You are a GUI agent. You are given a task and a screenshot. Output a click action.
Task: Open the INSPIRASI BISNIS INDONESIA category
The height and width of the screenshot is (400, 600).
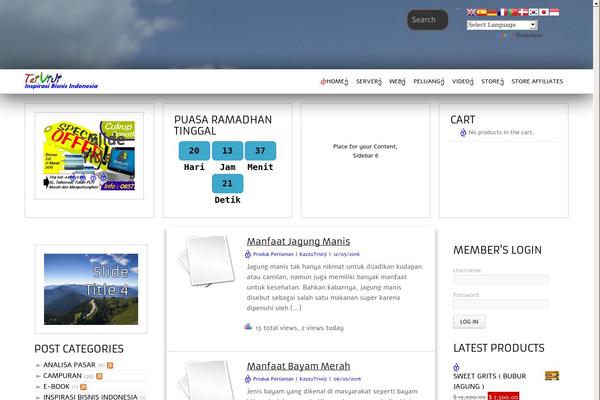(90, 397)
